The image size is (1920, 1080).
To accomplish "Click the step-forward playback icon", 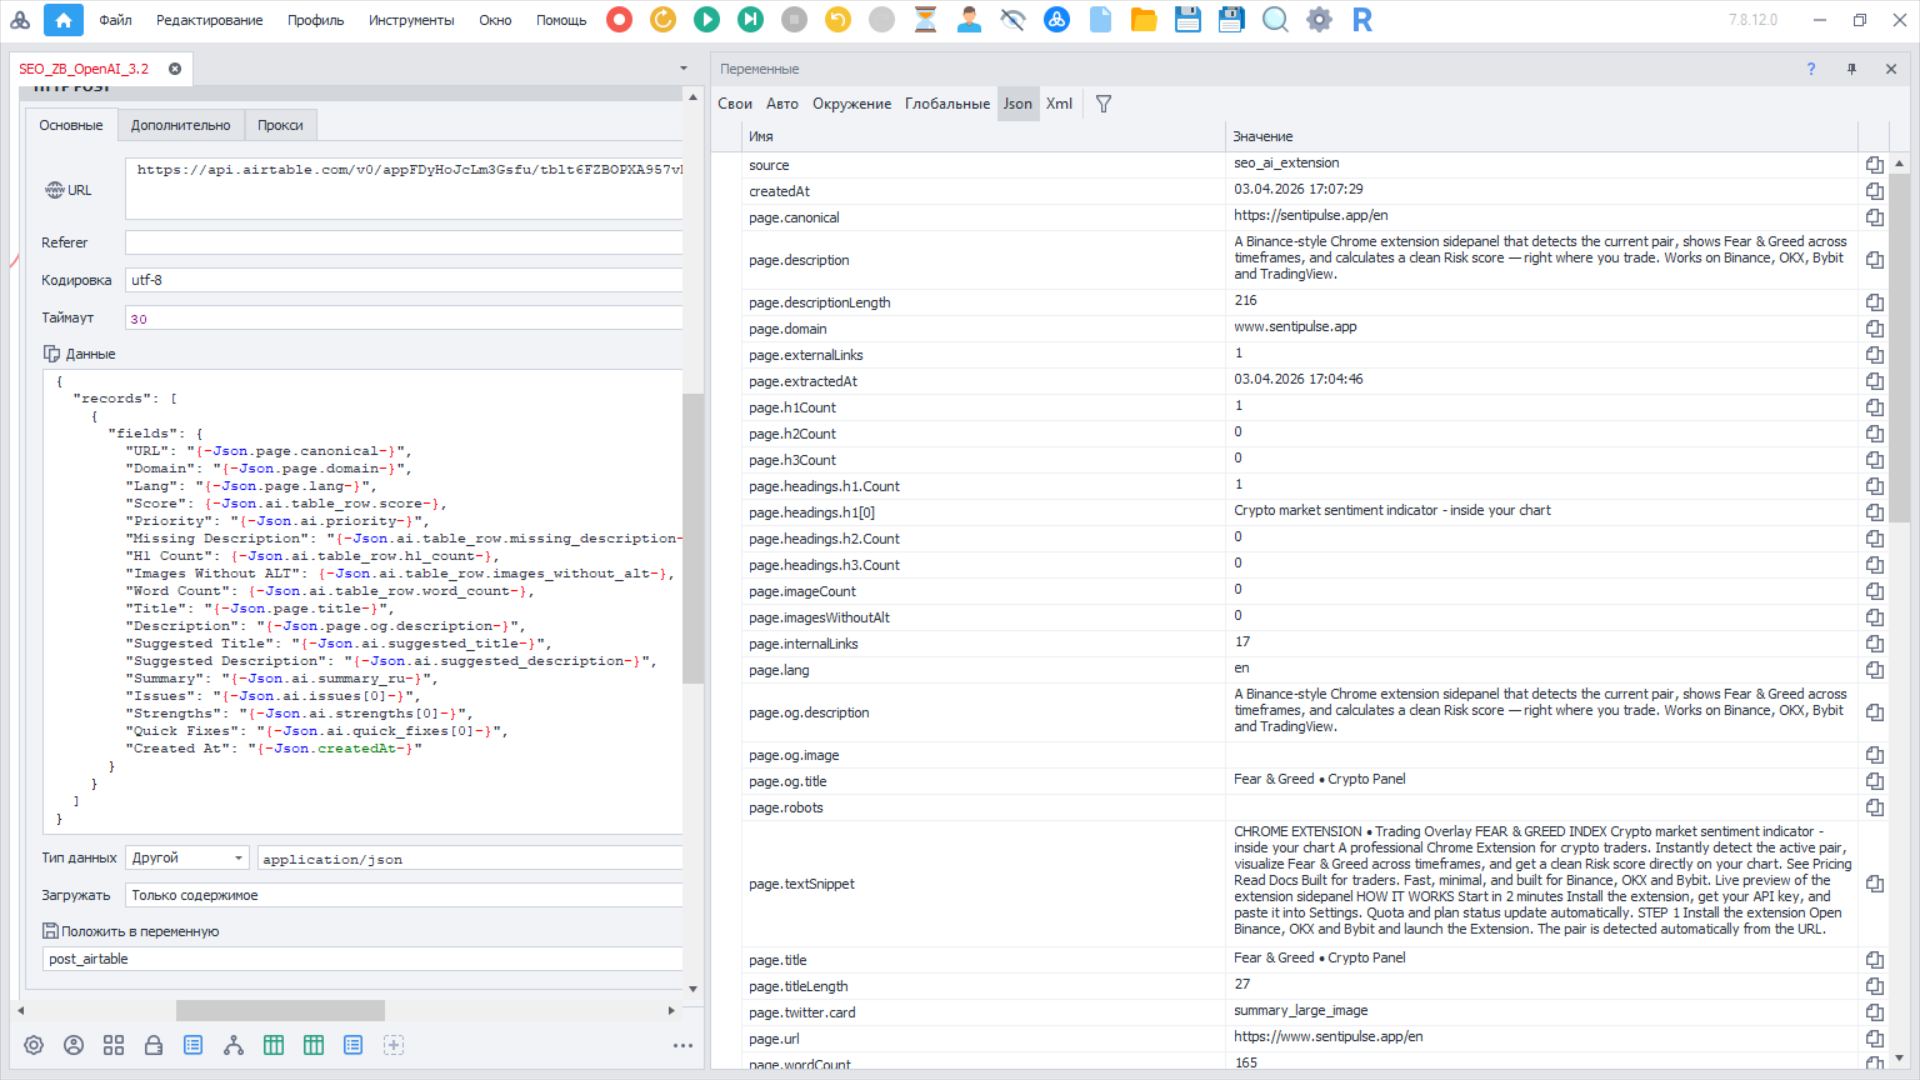I will pyautogui.click(x=750, y=20).
